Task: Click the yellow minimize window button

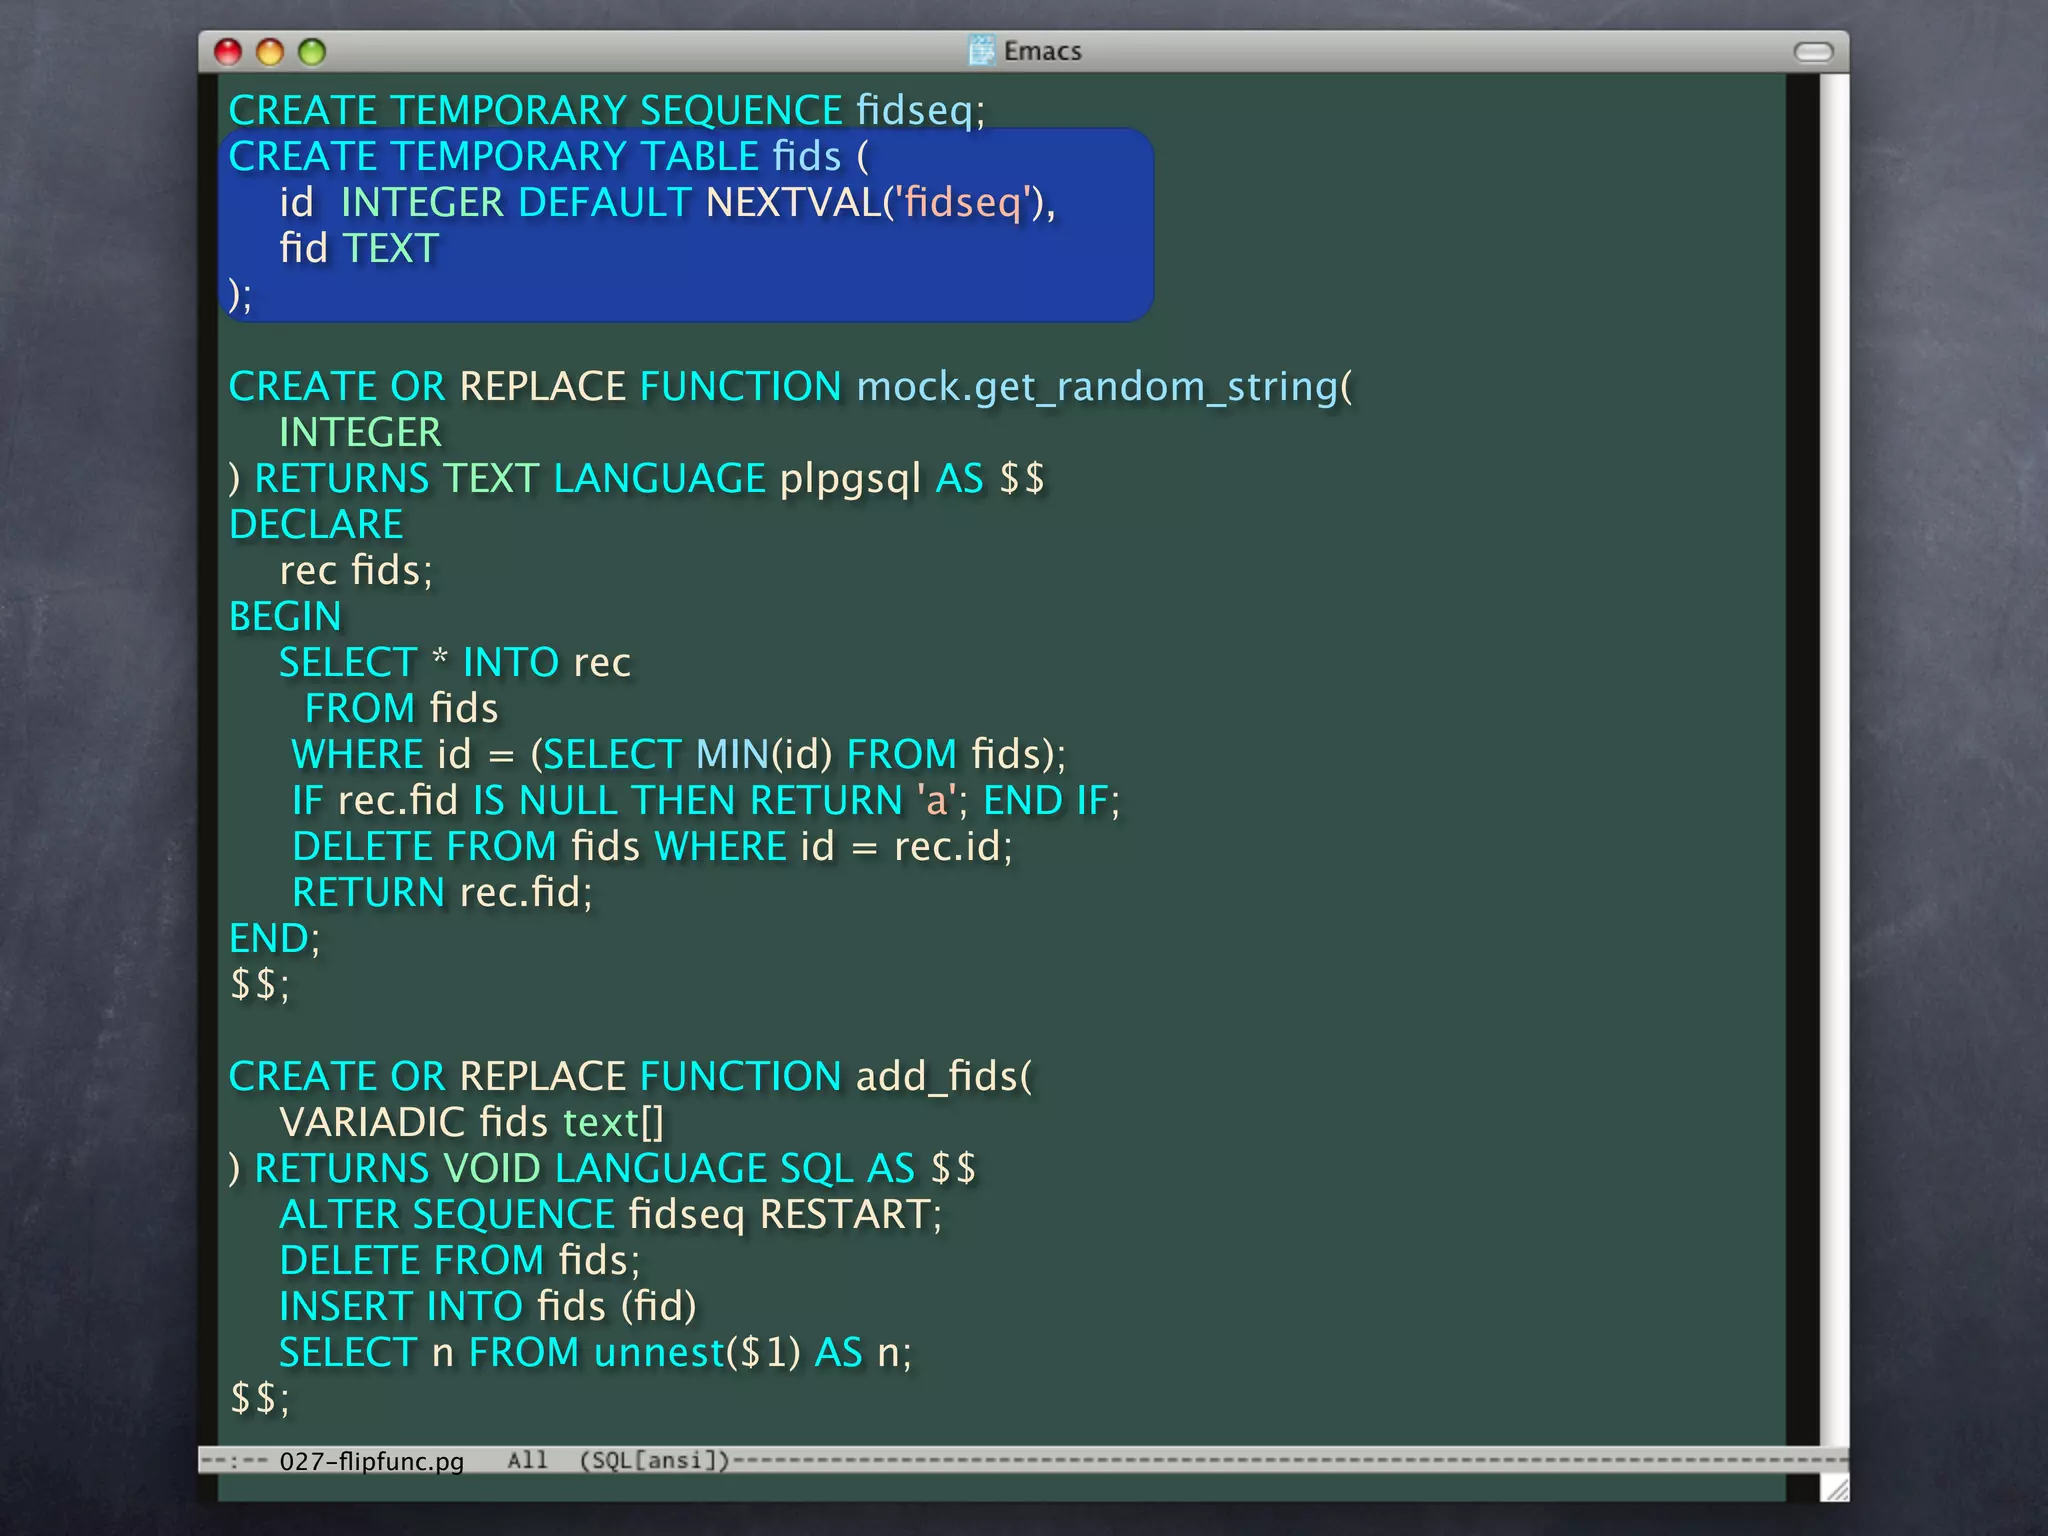Action: [x=270, y=52]
